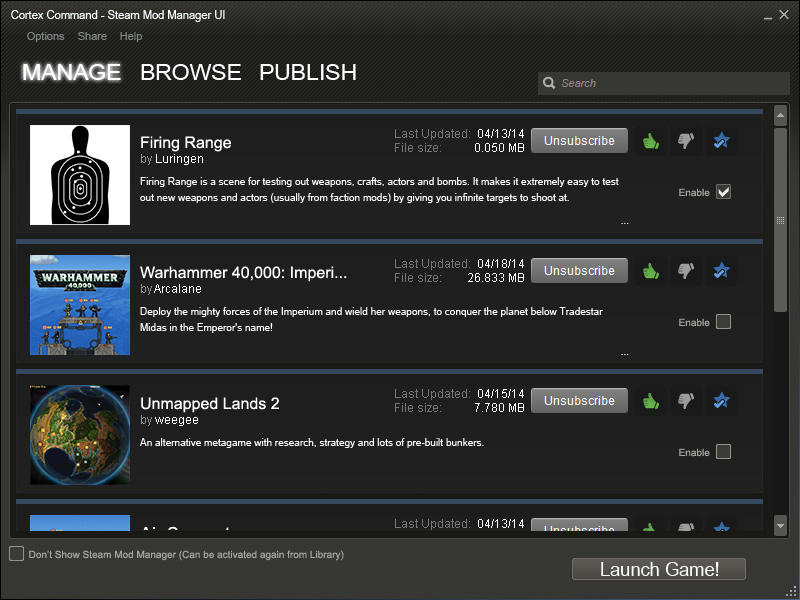The image size is (800, 600).
Task: Open the Unmapped Lands 2 globe thumbnail
Action: tap(80, 435)
